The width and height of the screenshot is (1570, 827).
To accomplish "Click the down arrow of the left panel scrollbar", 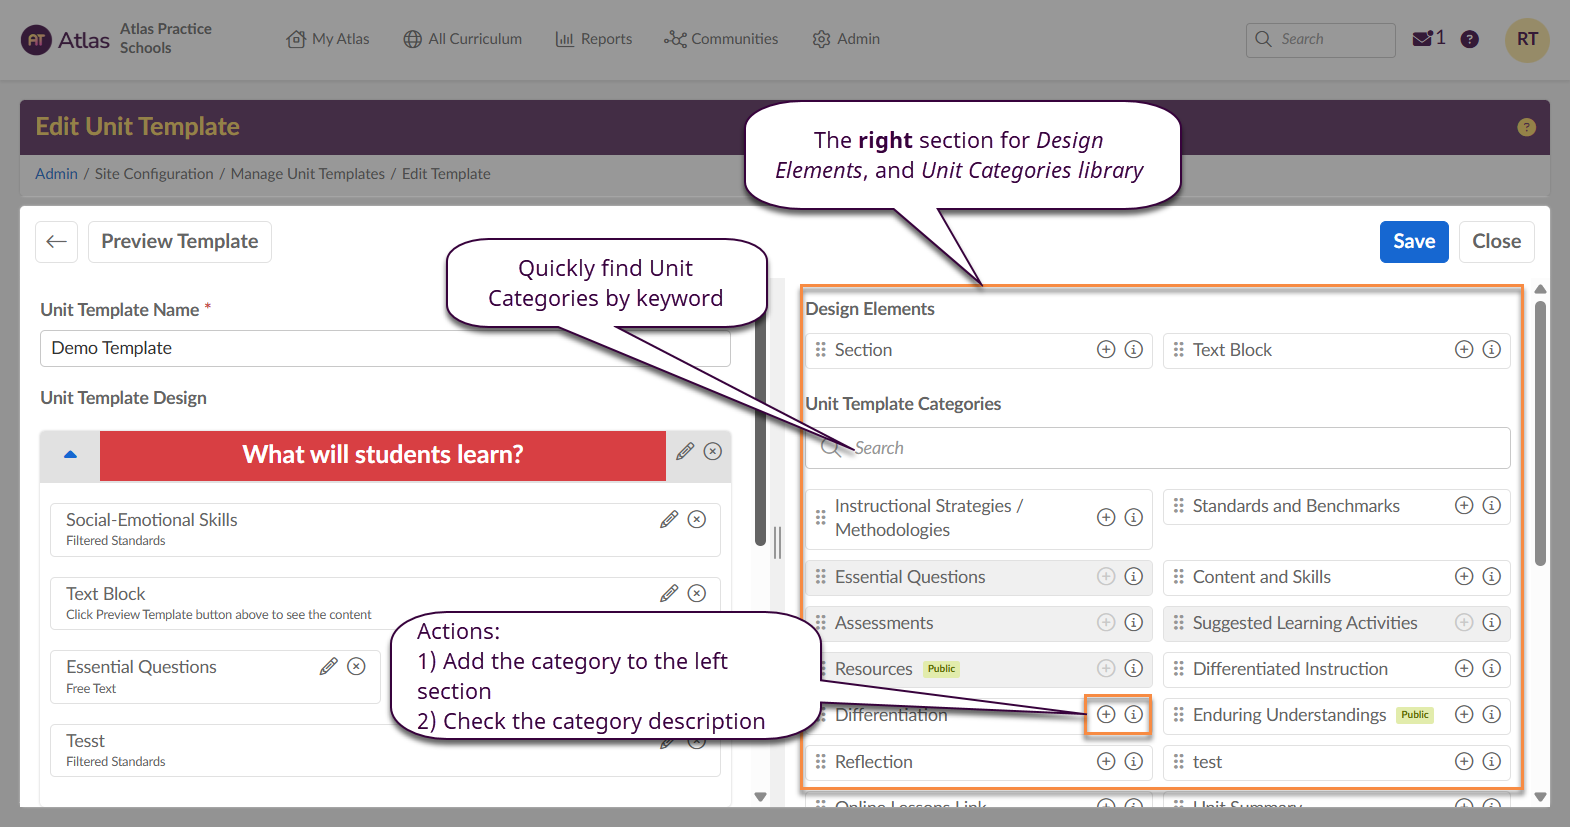I will click(760, 797).
